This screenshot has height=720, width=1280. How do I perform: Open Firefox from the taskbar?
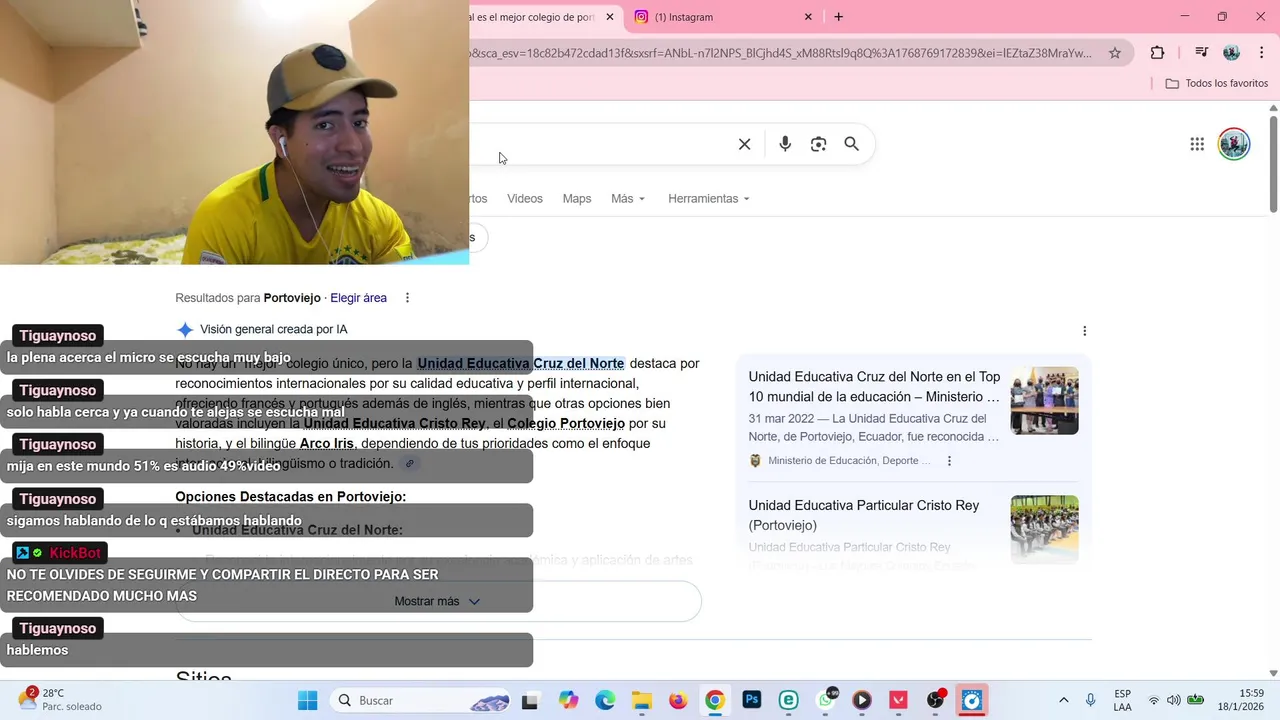click(678, 701)
